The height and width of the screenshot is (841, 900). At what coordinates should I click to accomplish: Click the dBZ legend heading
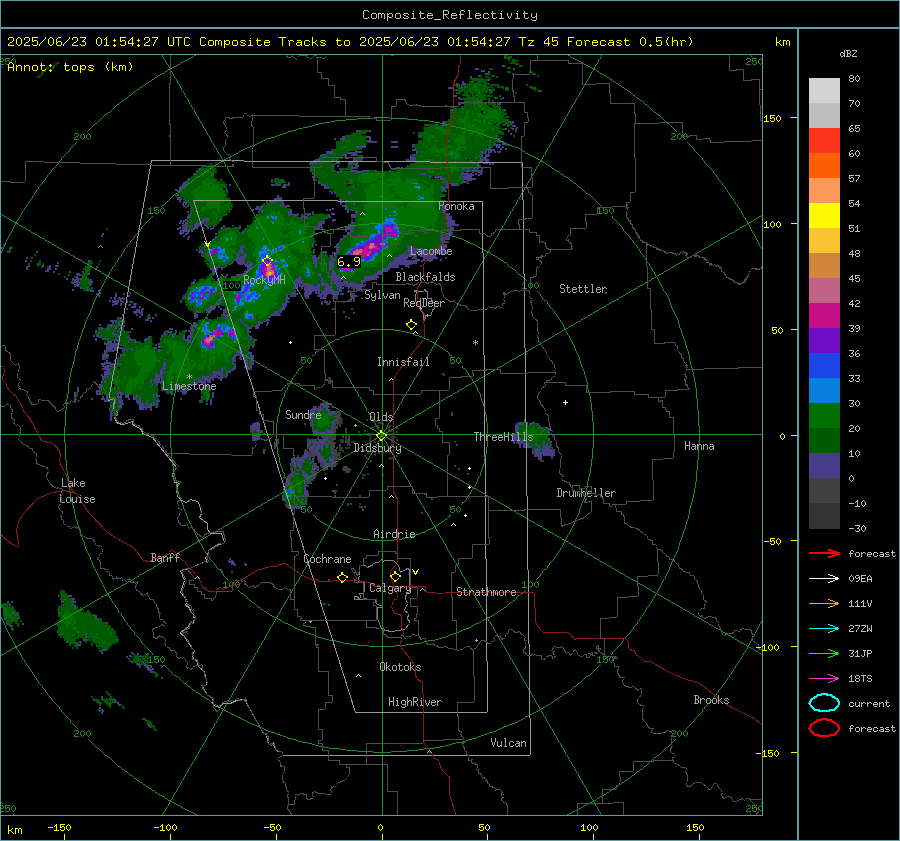tap(848, 54)
